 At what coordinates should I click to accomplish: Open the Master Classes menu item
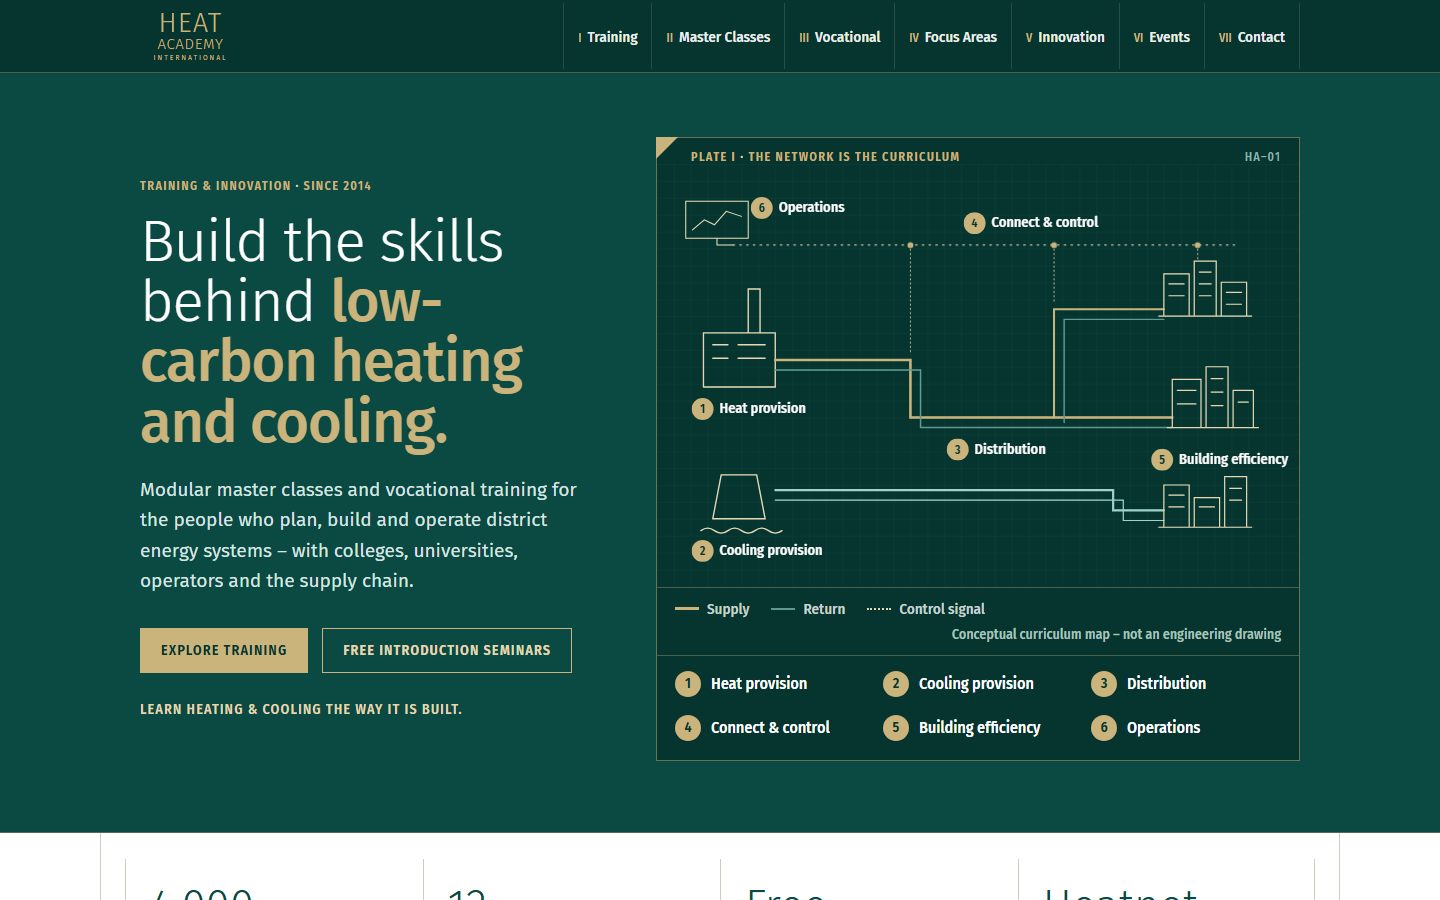coord(718,37)
